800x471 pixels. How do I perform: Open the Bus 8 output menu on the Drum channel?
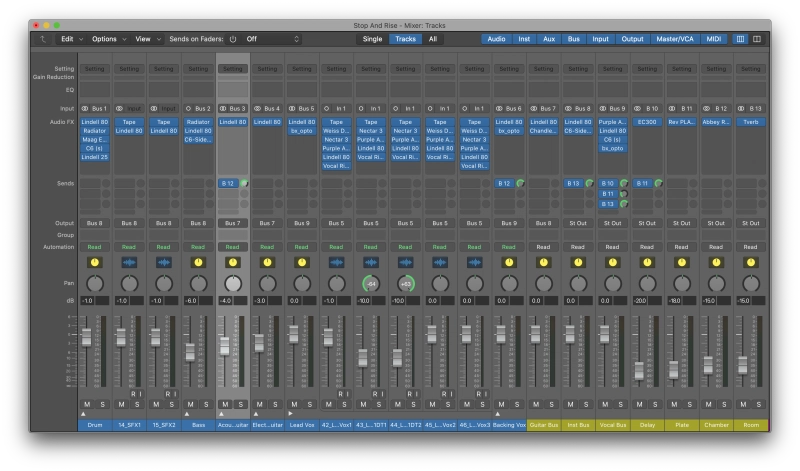pyautogui.click(x=95, y=223)
